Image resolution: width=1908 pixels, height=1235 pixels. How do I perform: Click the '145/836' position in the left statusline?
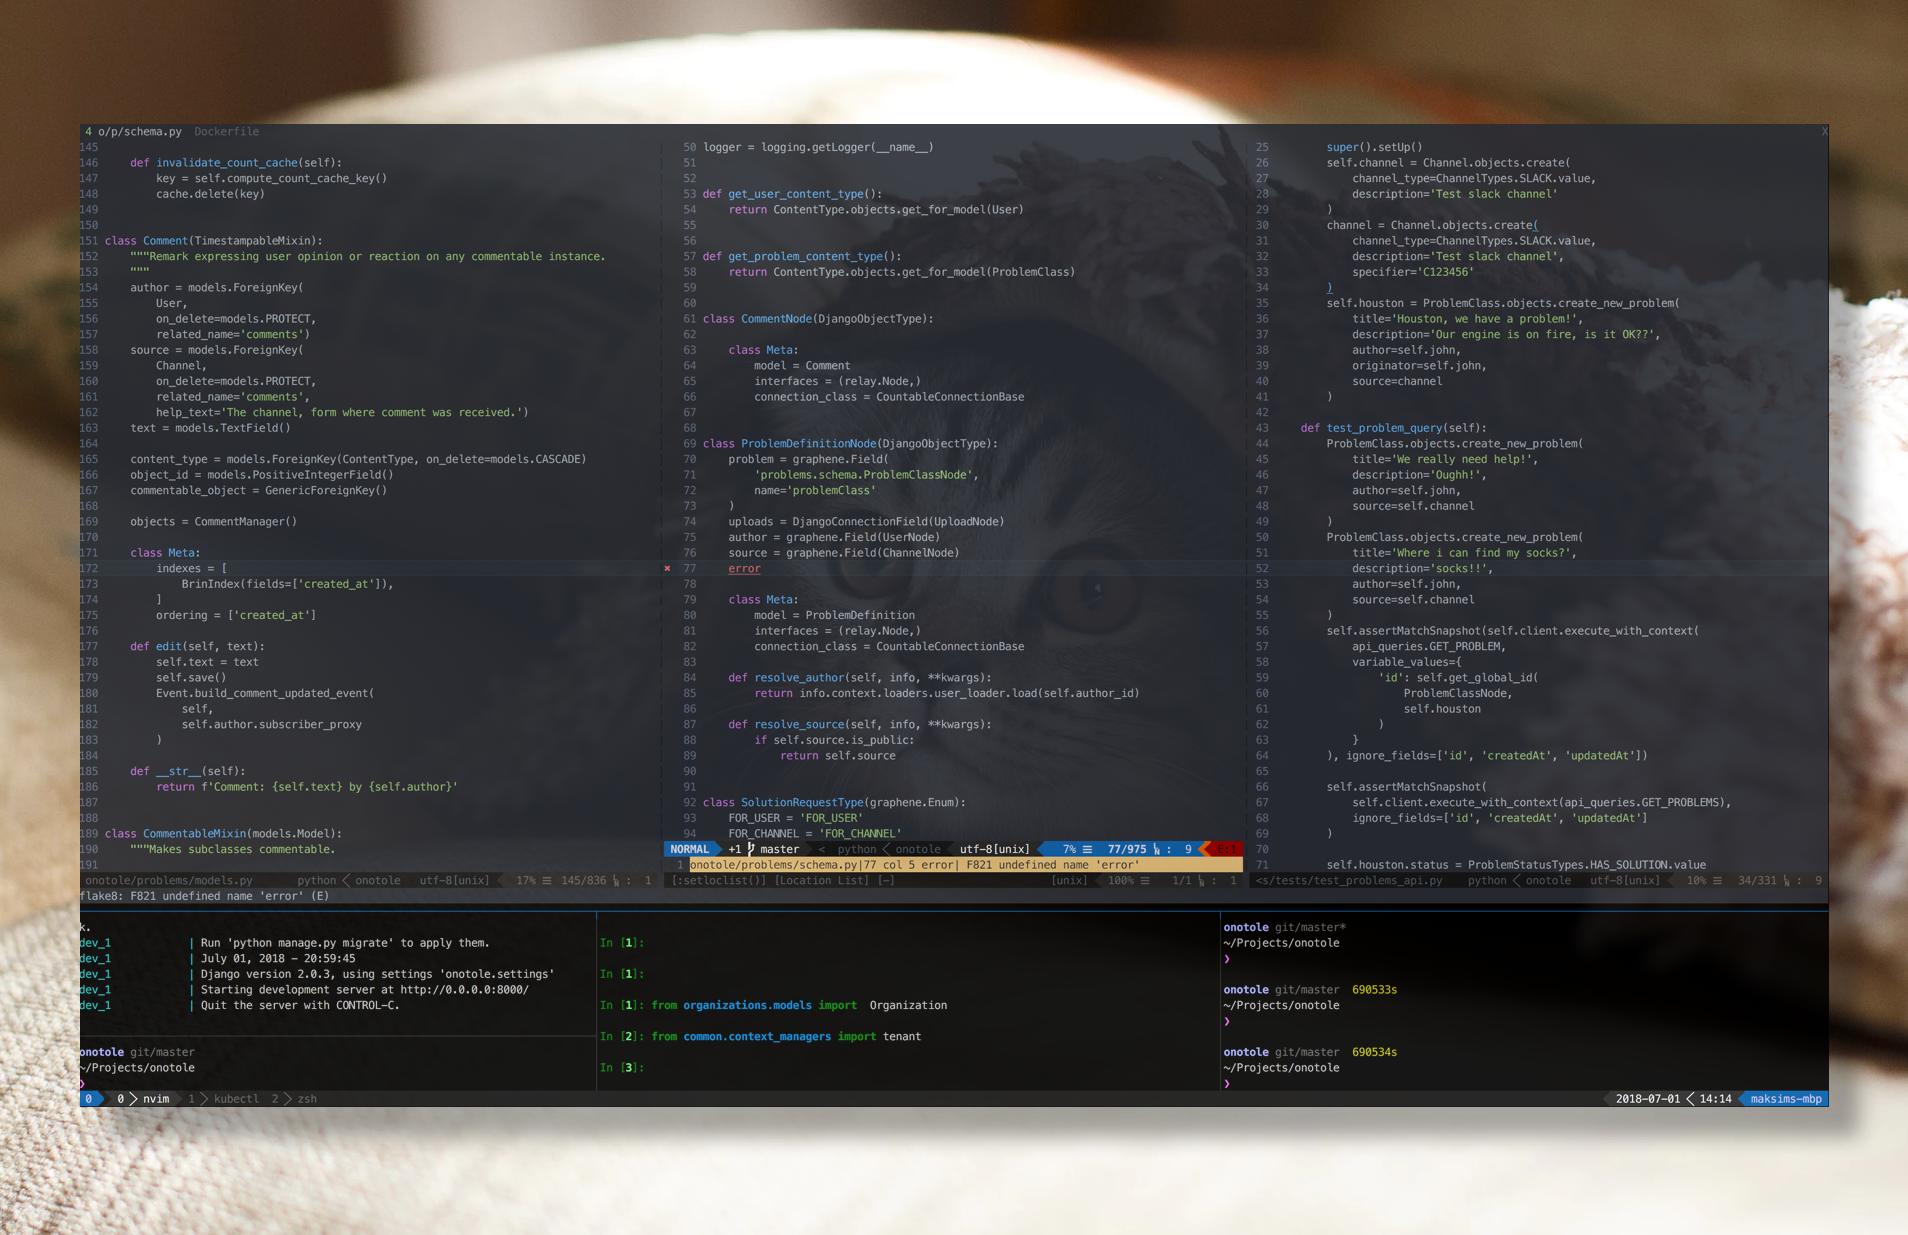click(x=583, y=881)
